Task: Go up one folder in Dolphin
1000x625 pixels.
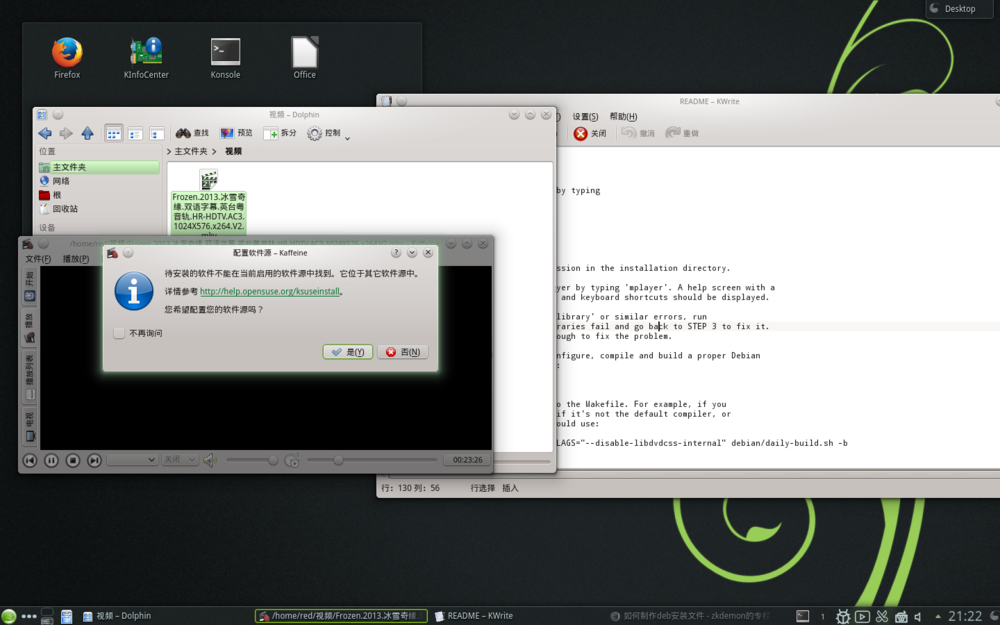Action: tap(87, 133)
